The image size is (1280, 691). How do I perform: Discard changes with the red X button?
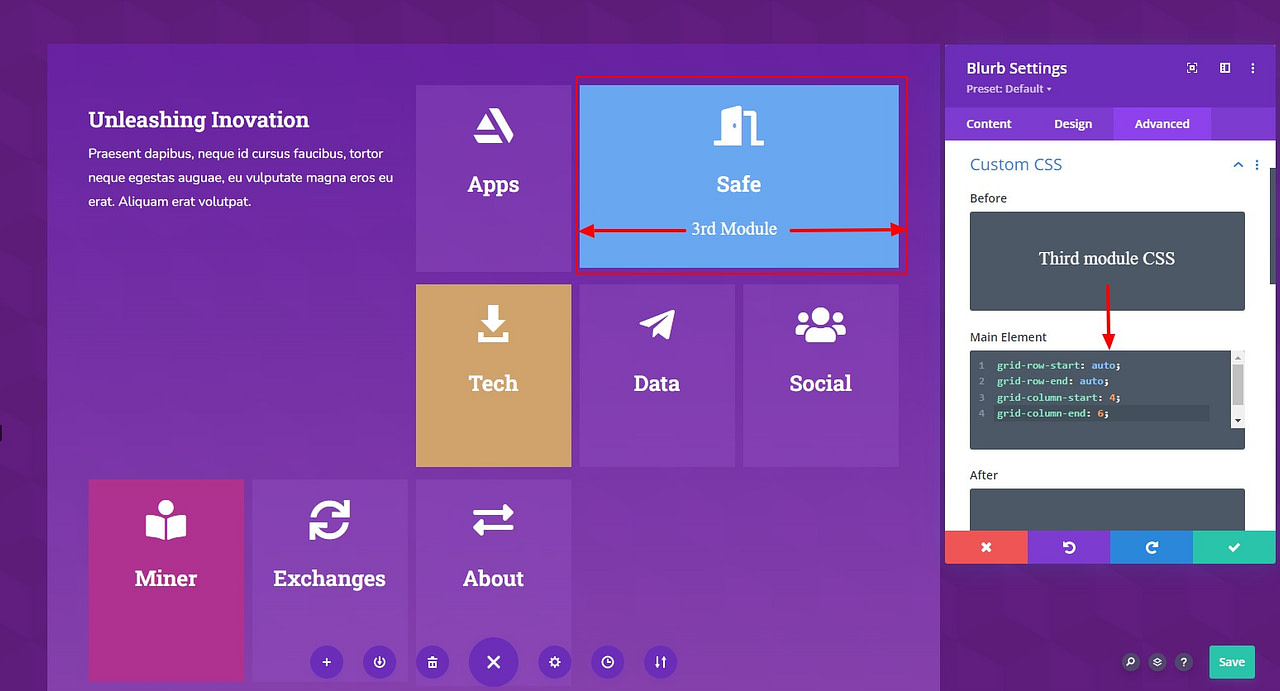pos(986,547)
